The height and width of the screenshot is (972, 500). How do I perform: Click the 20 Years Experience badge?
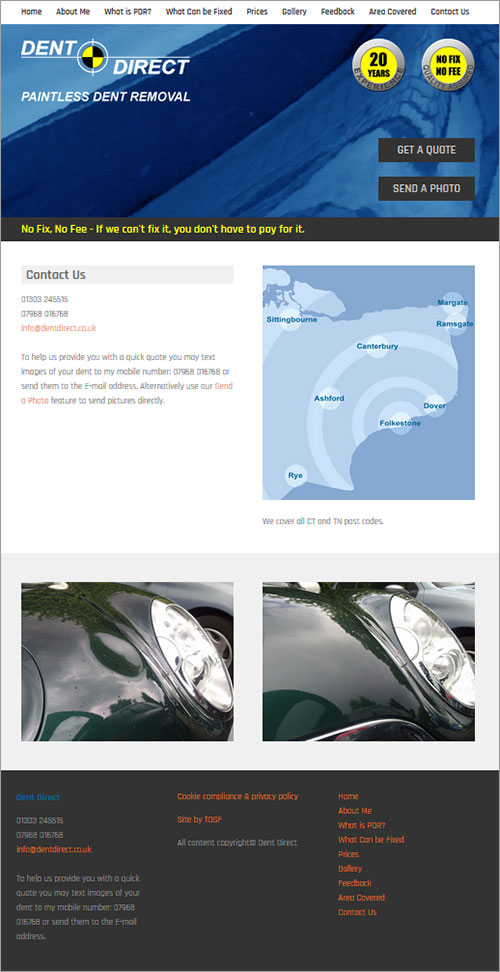tap(378, 65)
